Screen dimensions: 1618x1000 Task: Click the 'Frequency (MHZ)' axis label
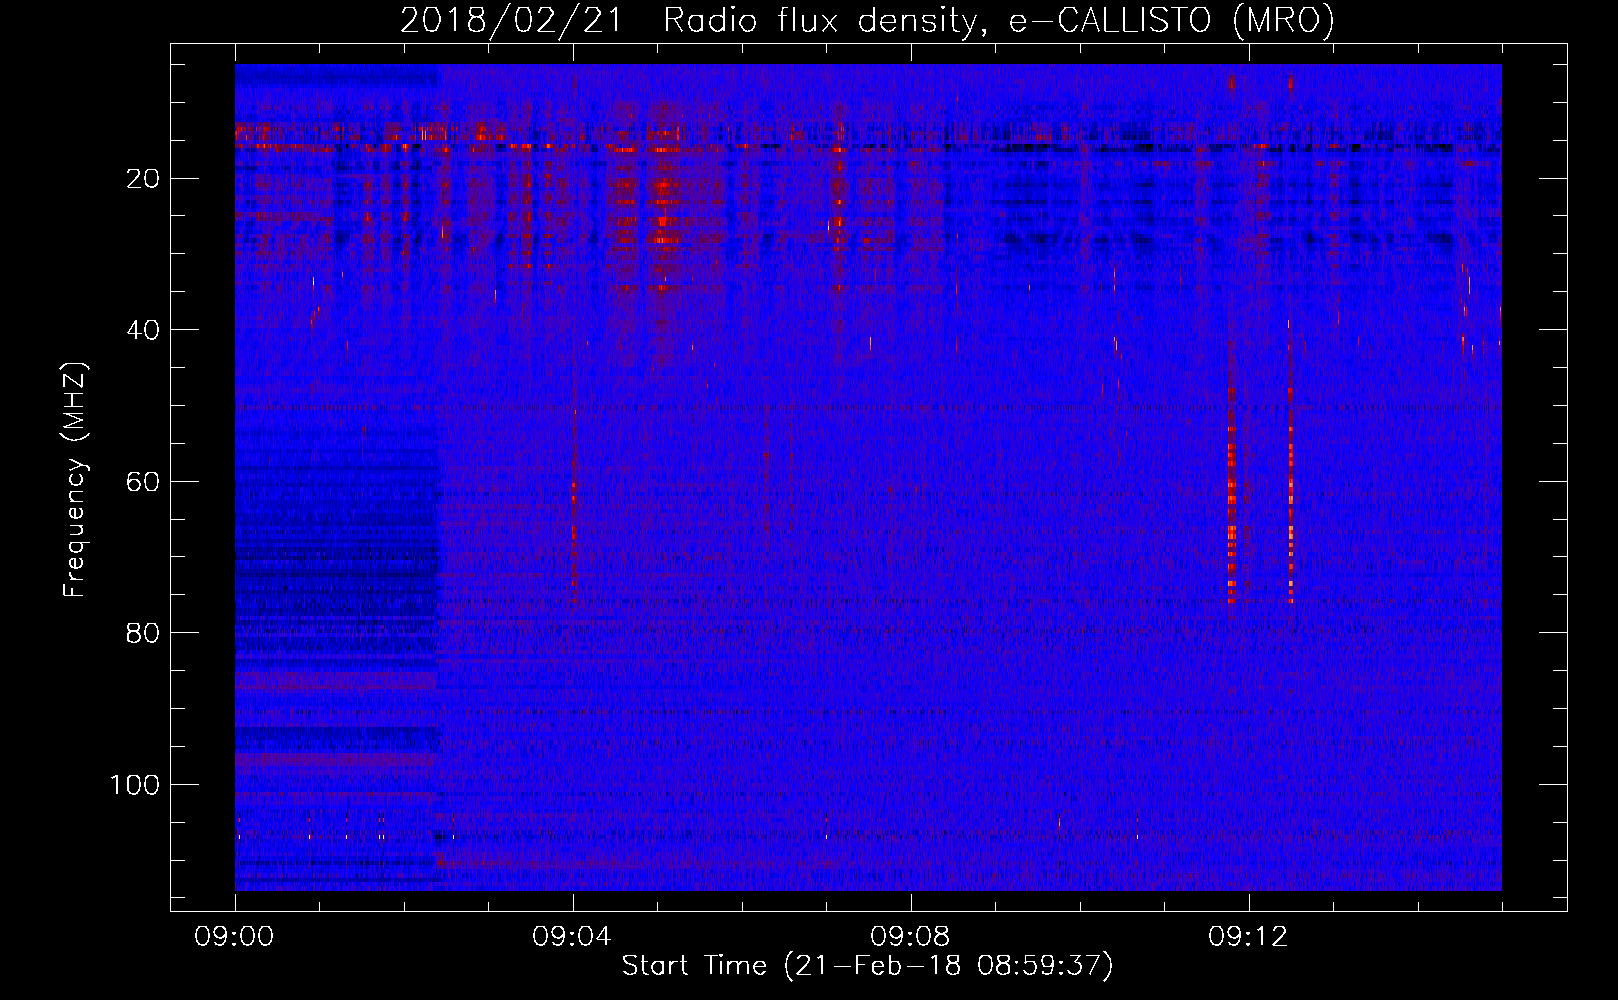(x=75, y=480)
